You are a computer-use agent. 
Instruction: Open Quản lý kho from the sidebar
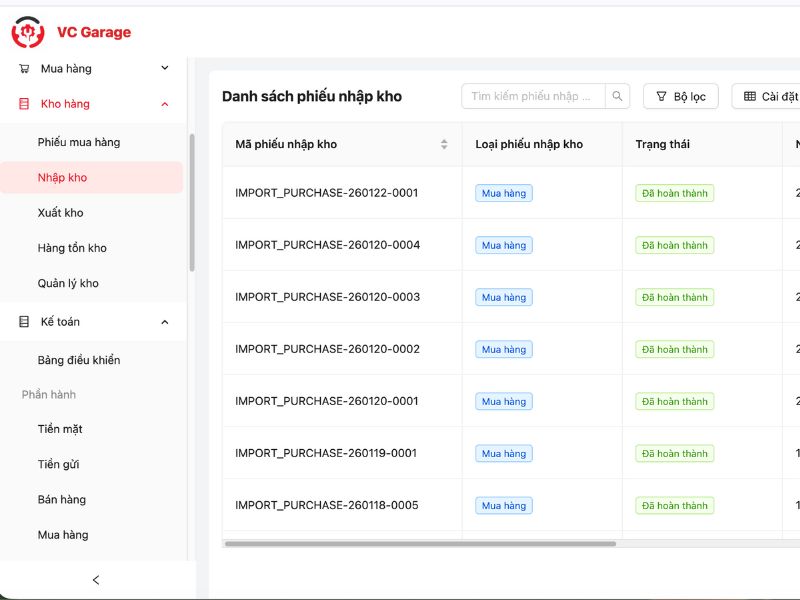tap(68, 283)
